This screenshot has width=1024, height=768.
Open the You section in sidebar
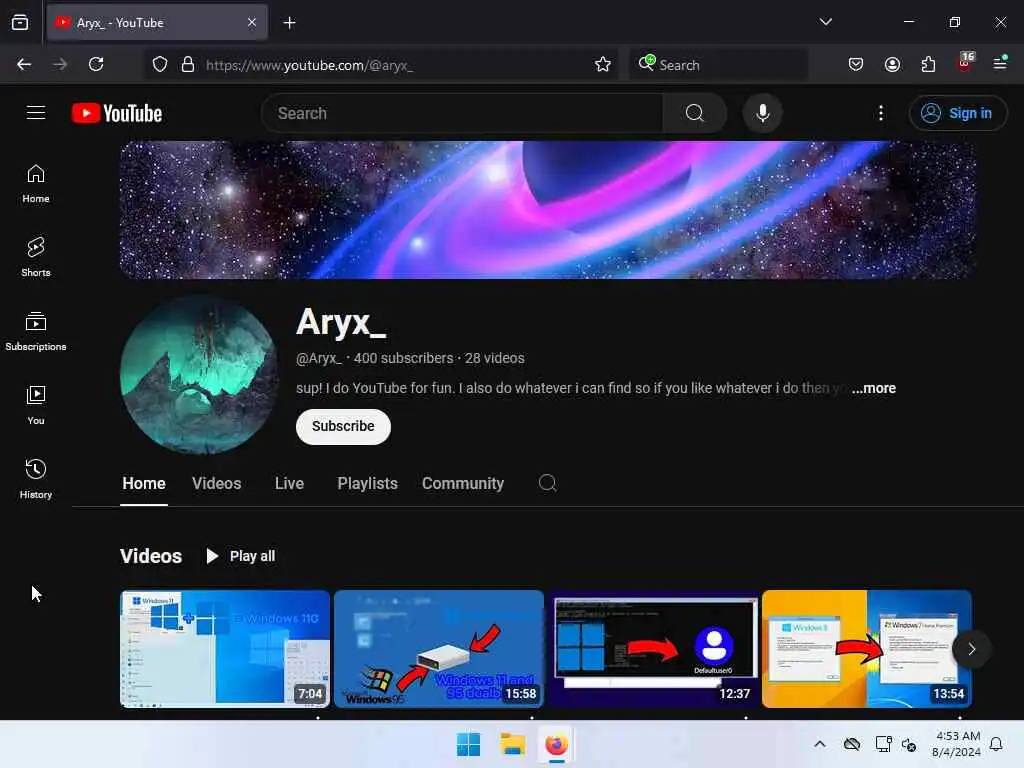(x=36, y=406)
